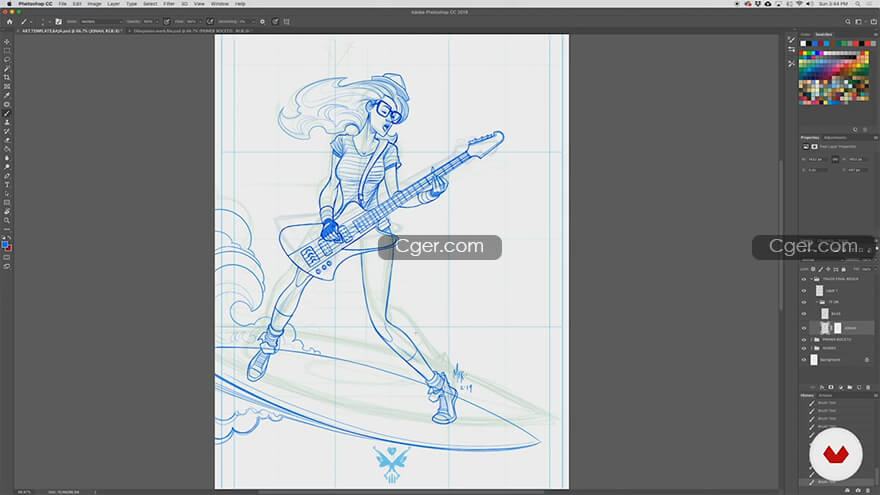
Task: Select the Rectangular Marquee tool
Action: coord(7,51)
